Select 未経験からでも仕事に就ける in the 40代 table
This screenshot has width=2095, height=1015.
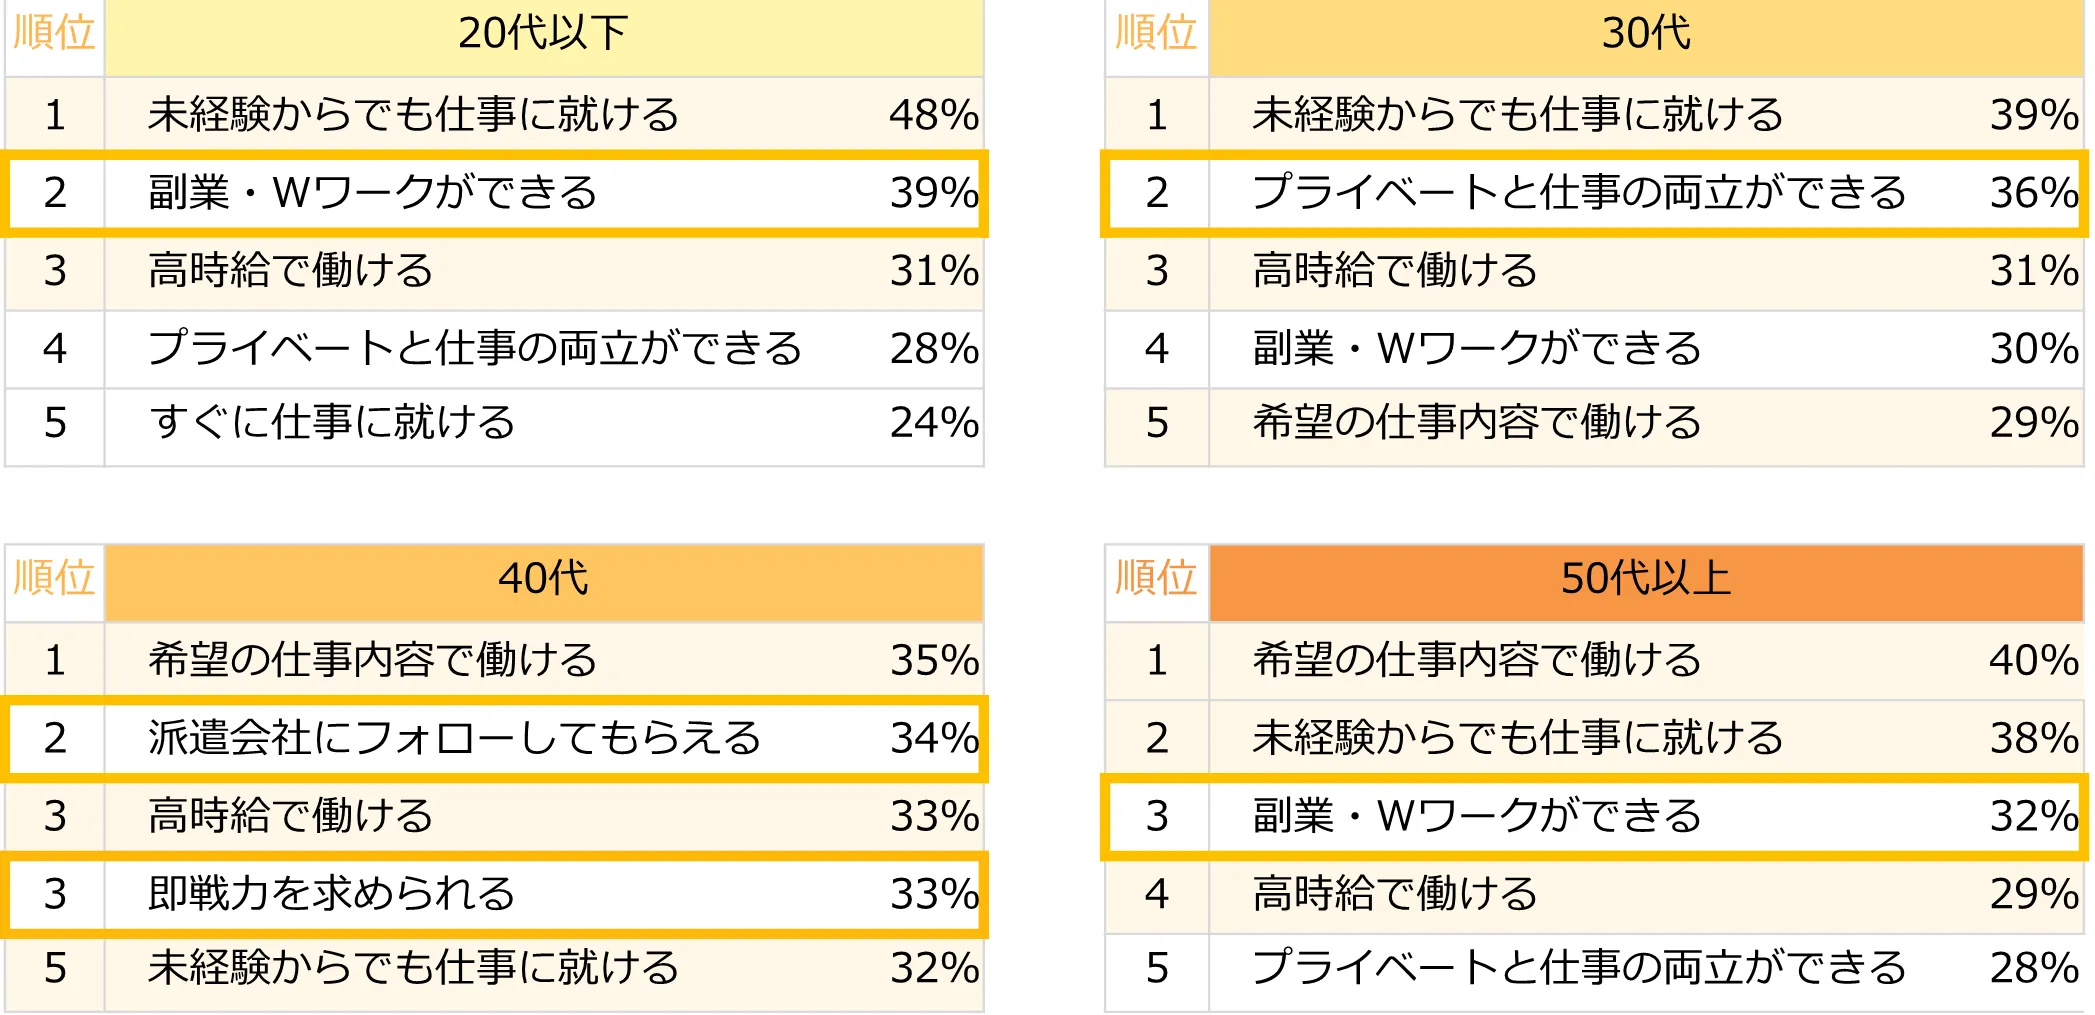(413, 968)
